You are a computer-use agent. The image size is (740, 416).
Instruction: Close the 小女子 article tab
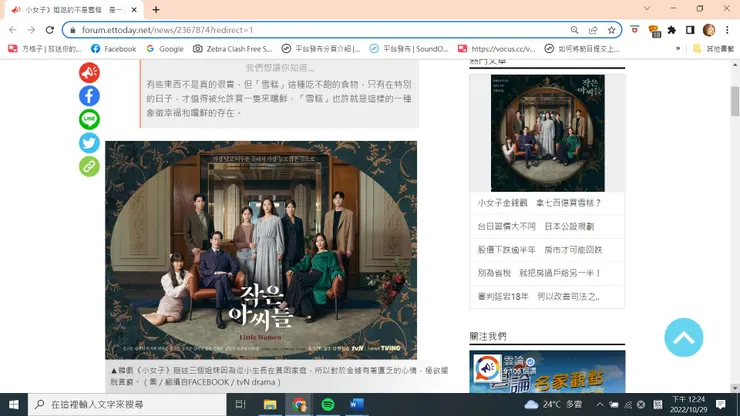[x=134, y=9]
